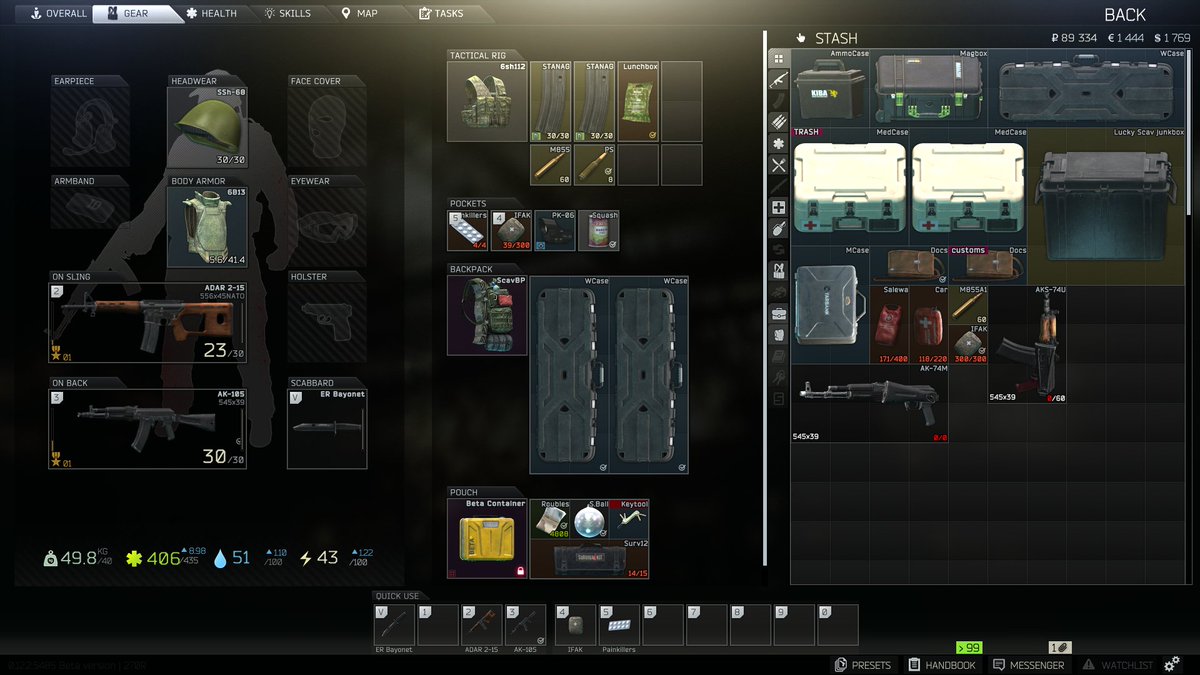Open settings gear in bottom right corner

pyautogui.click(x=1172, y=664)
